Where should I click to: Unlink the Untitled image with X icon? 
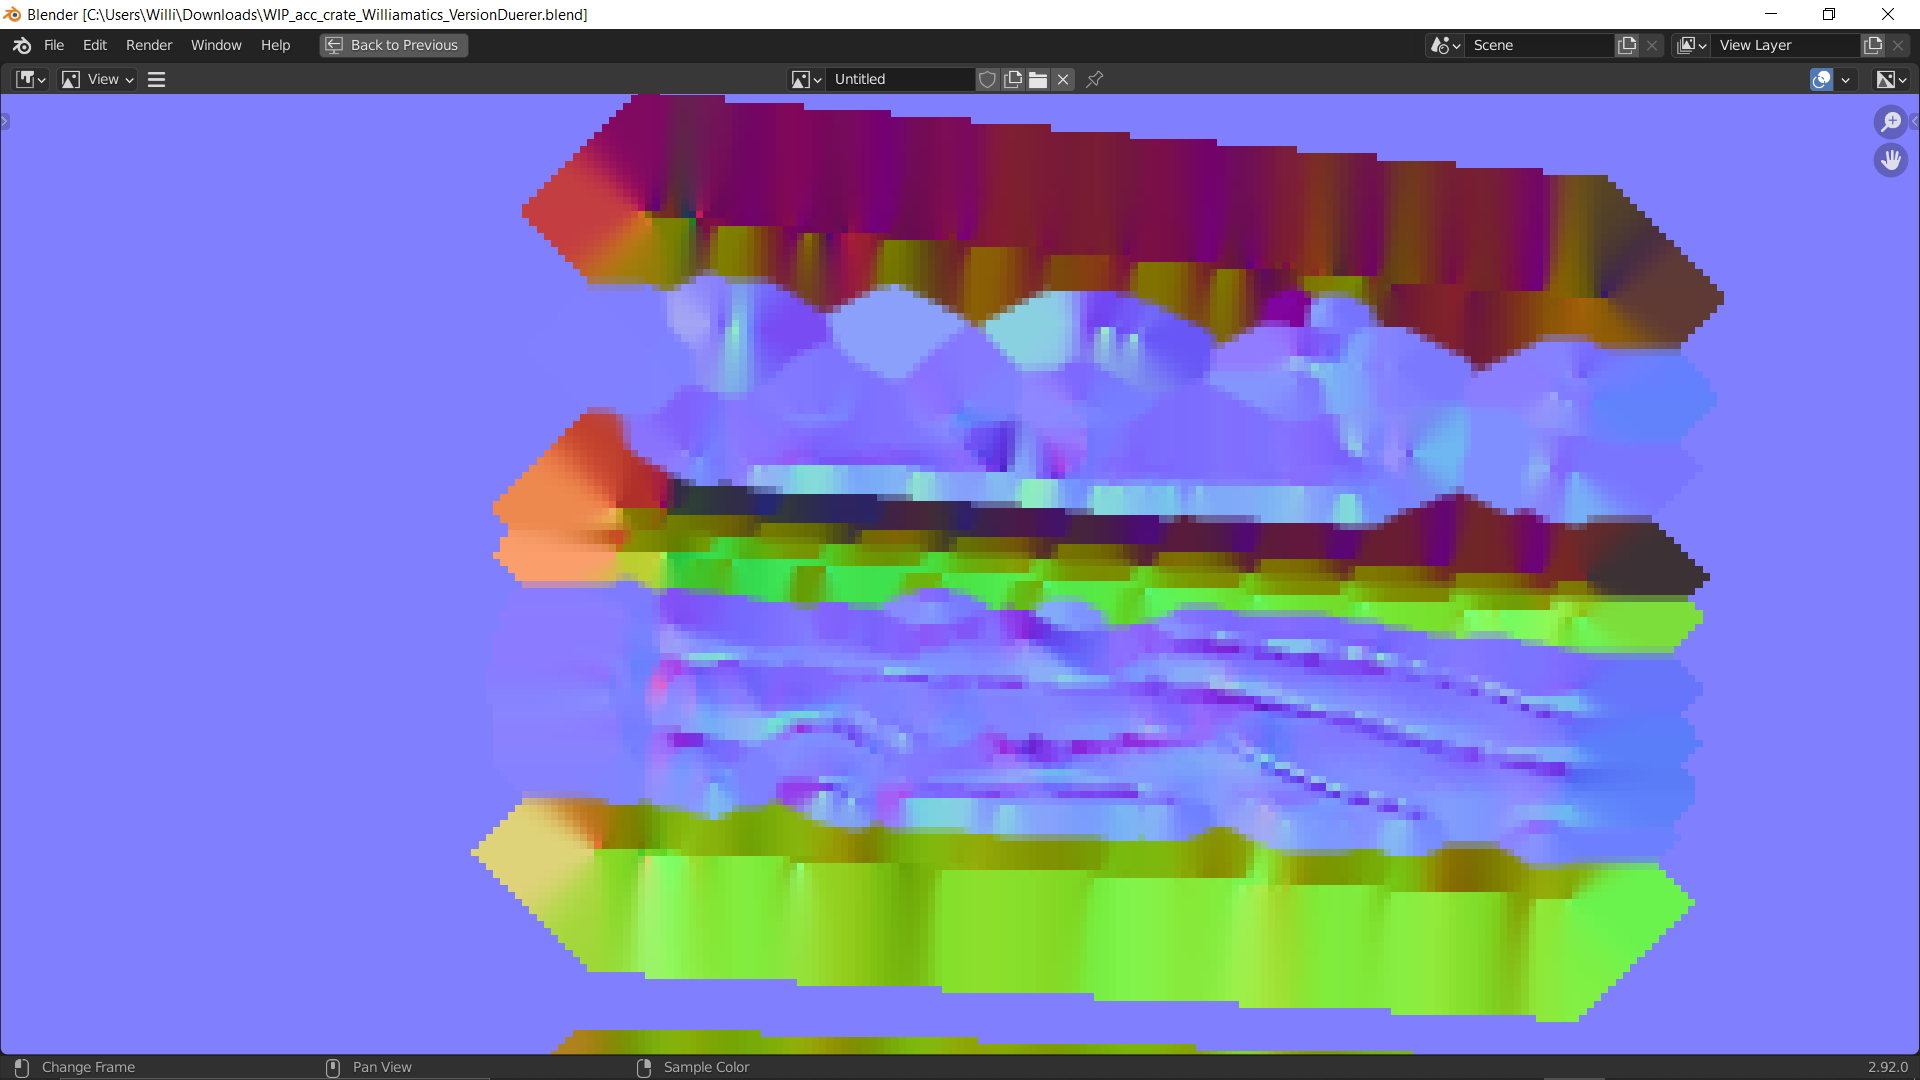[1063, 79]
